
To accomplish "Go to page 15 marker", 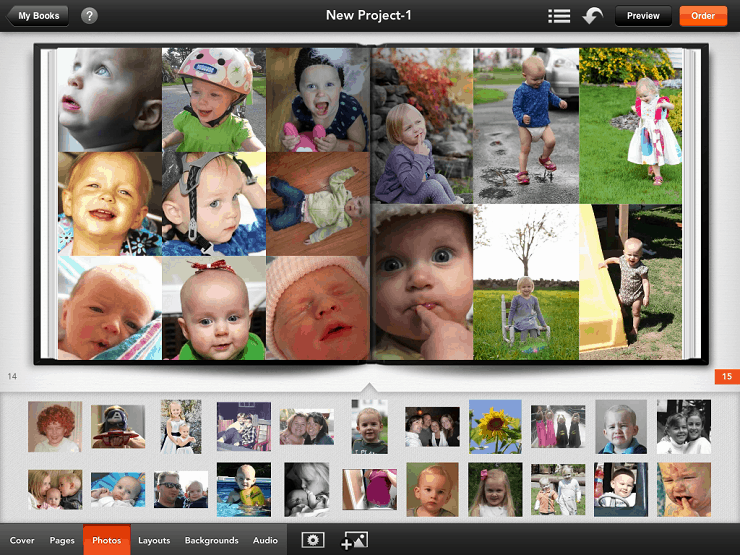I will click(x=727, y=376).
